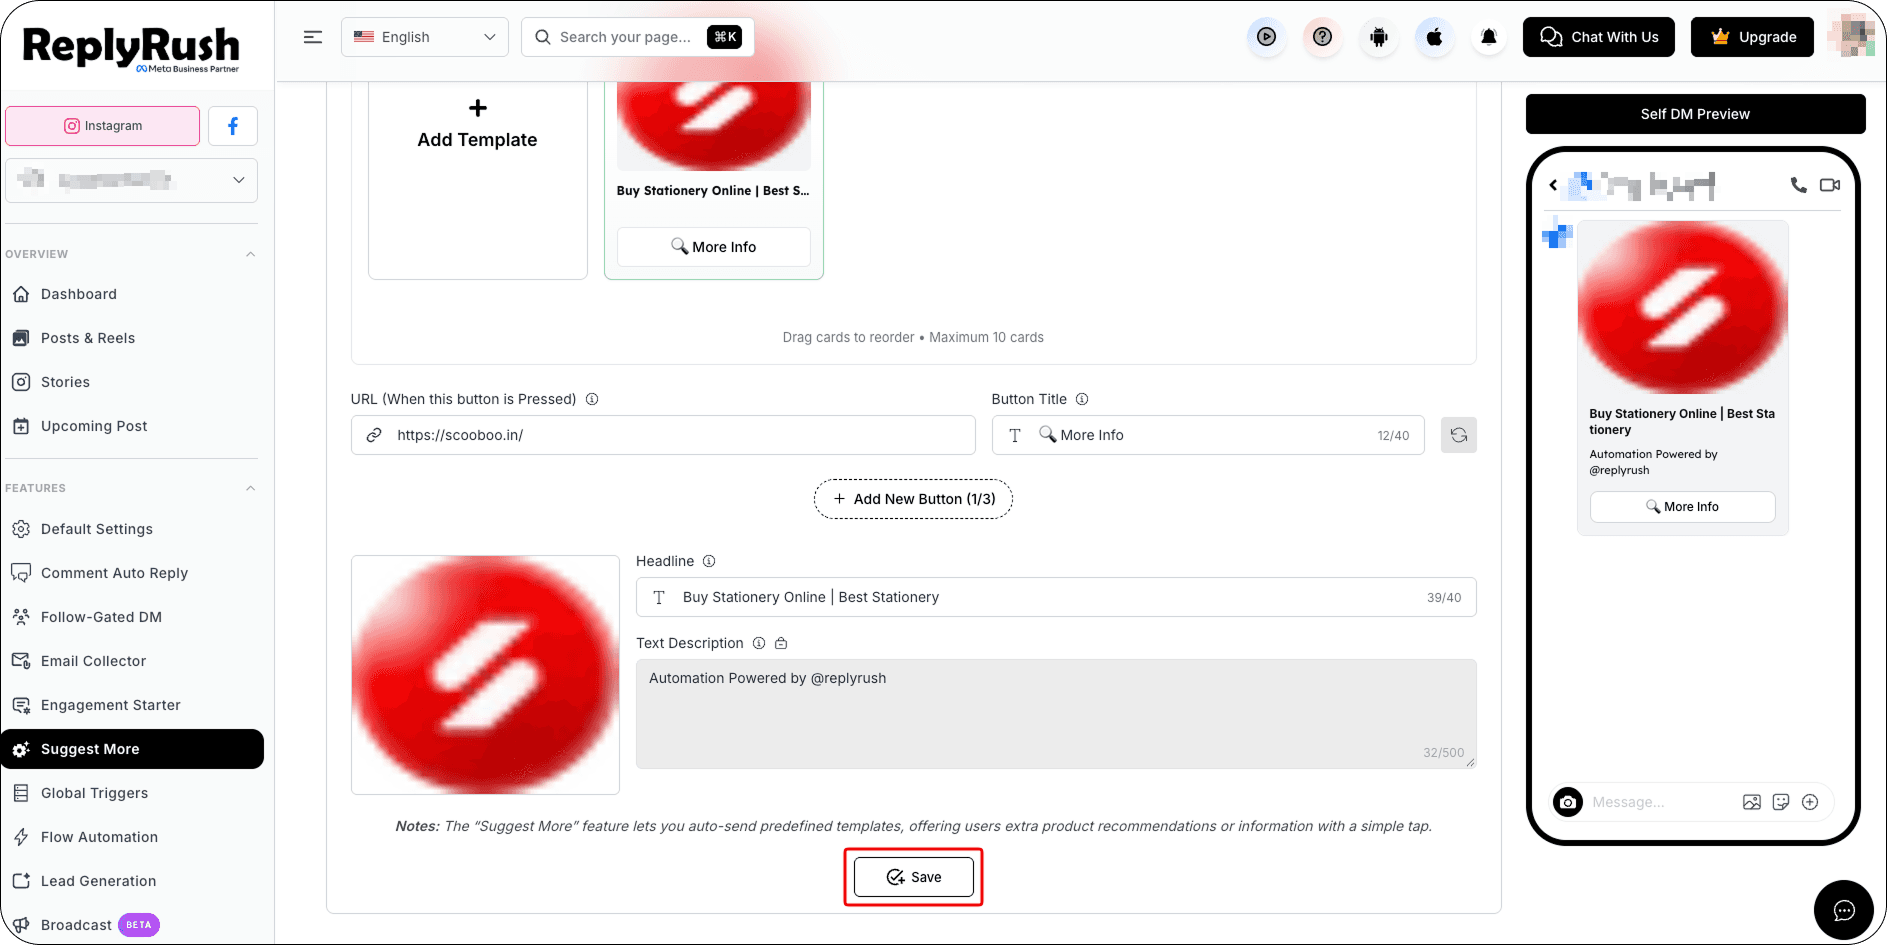Open the English language dropdown
Screen dimensions: 1887x945
(425, 37)
